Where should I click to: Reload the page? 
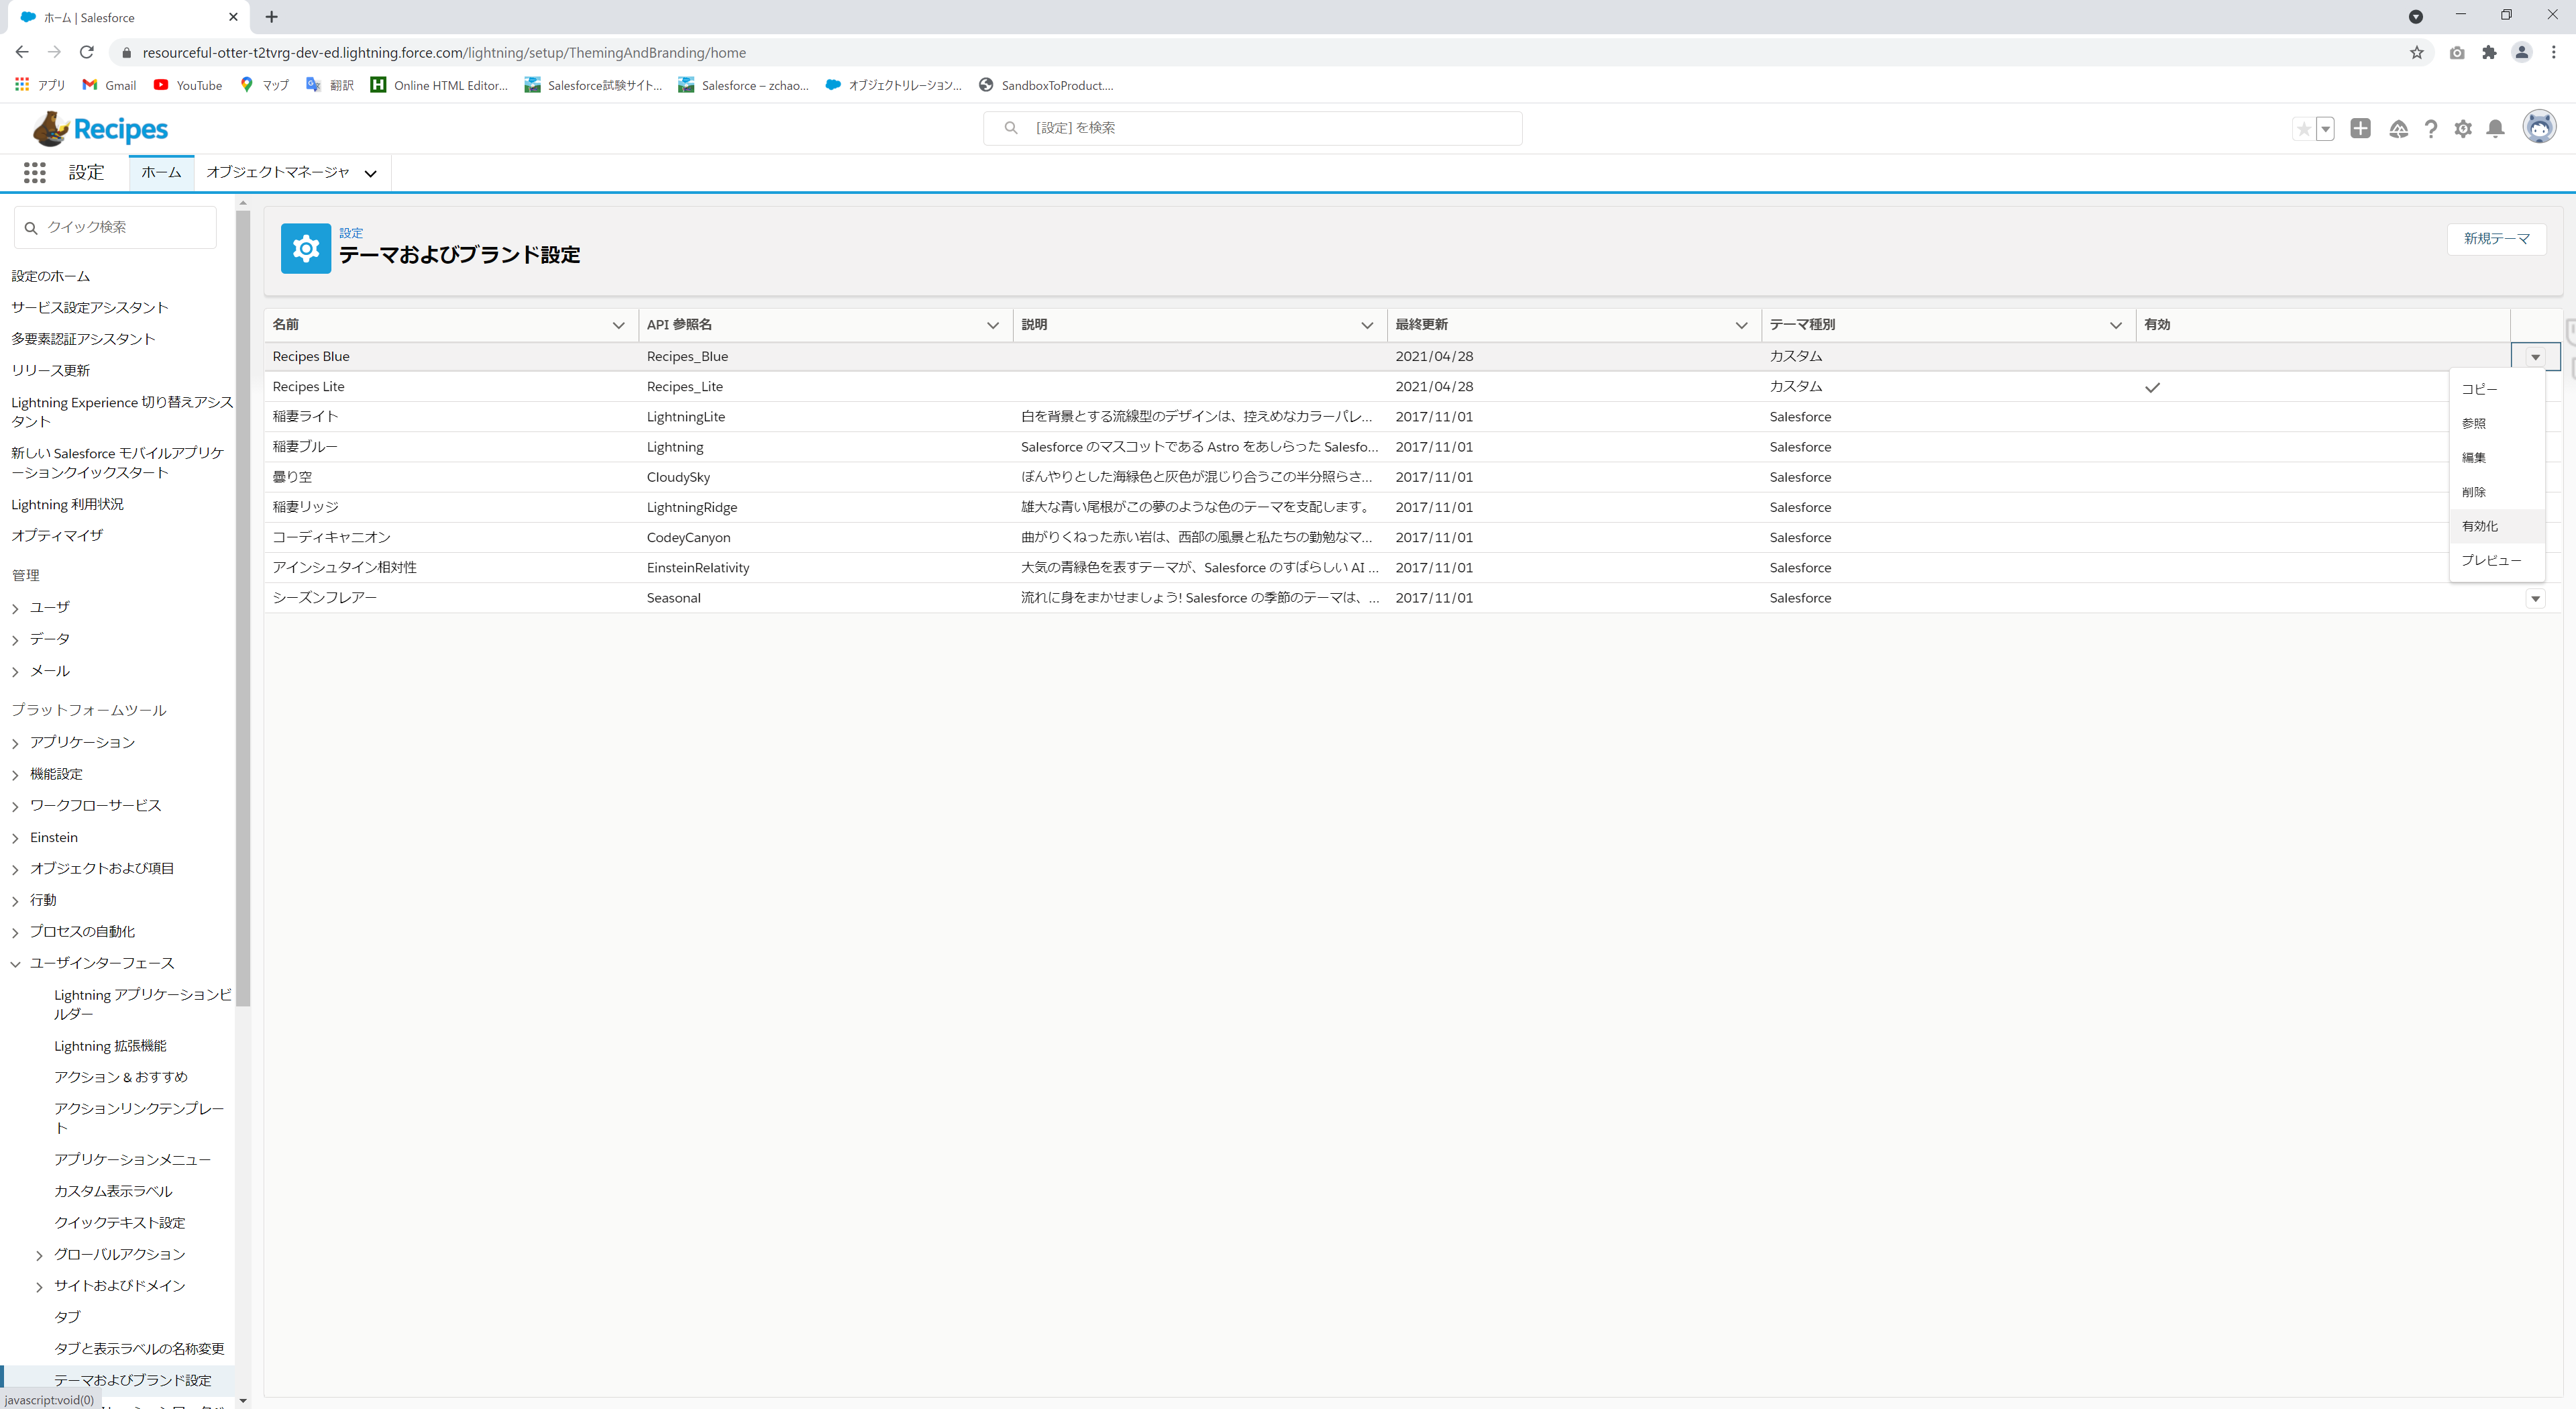click(x=87, y=52)
